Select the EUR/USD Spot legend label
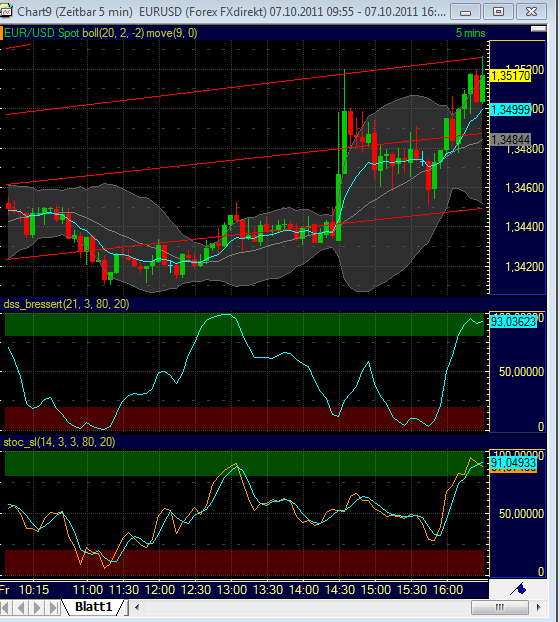 click(x=42, y=33)
